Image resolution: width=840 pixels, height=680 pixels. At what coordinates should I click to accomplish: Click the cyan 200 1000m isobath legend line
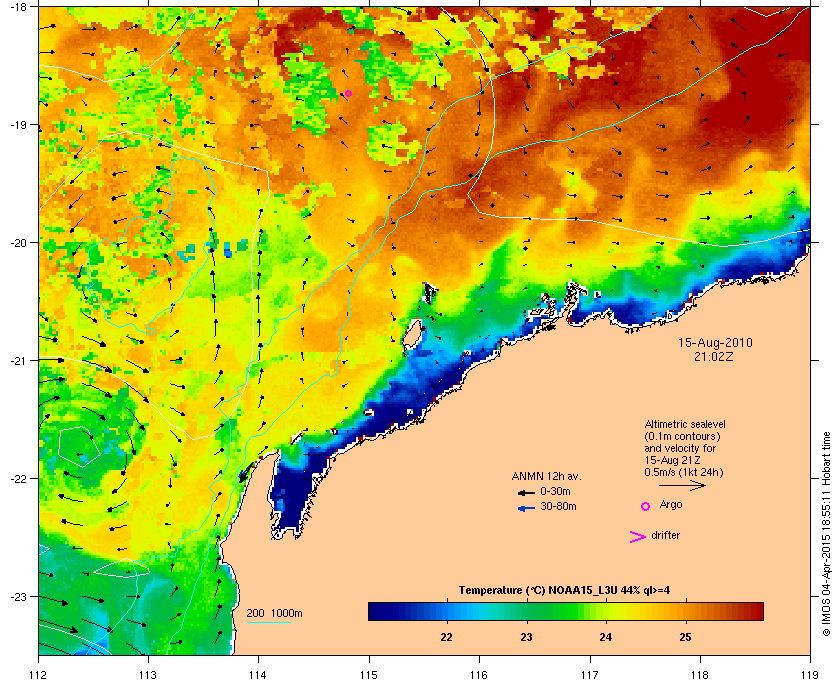pyautogui.click(x=268, y=623)
